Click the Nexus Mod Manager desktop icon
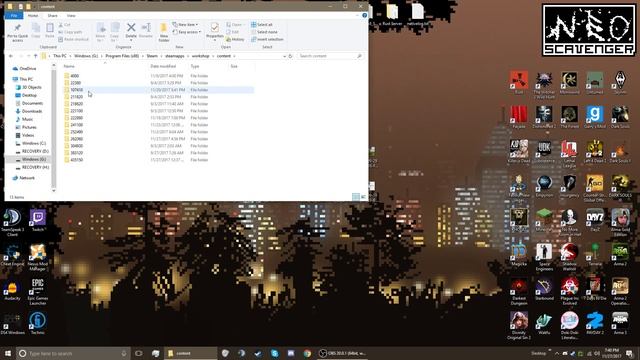The width and height of the screenshot is (640, 360). 38,258
